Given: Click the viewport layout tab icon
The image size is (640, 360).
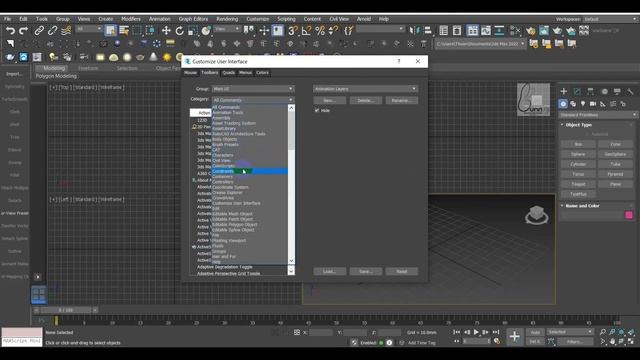Looking at the screenshot, I should pos(39,294).
